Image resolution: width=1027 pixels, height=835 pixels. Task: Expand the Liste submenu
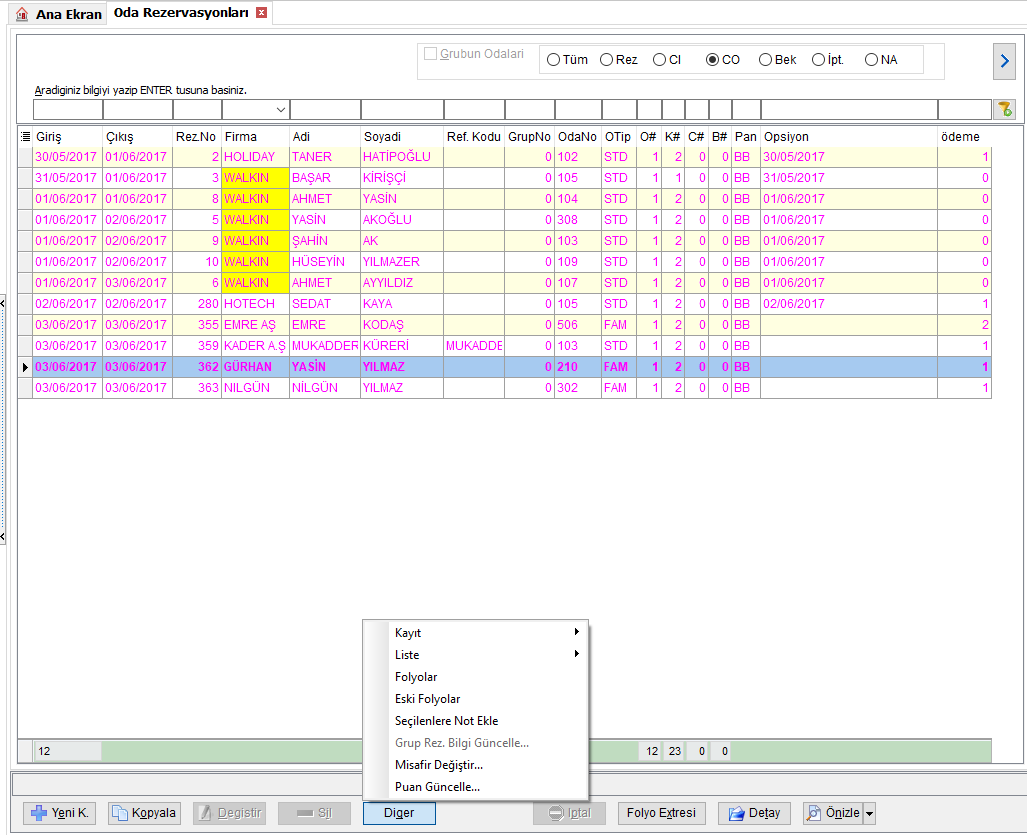coord(476,655)
